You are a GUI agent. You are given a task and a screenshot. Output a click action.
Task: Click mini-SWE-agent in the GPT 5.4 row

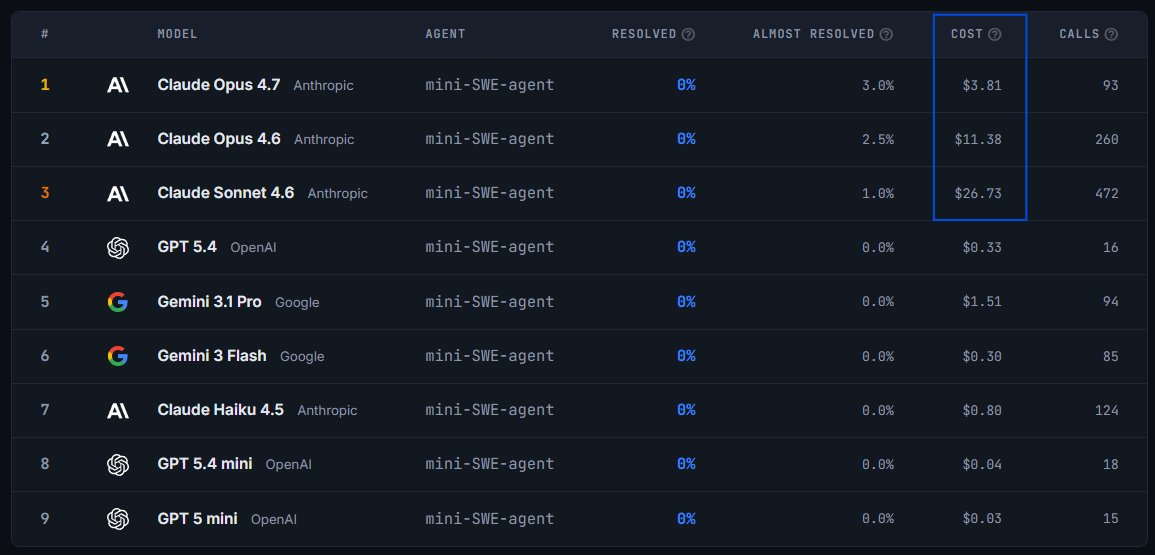point(490,247)
